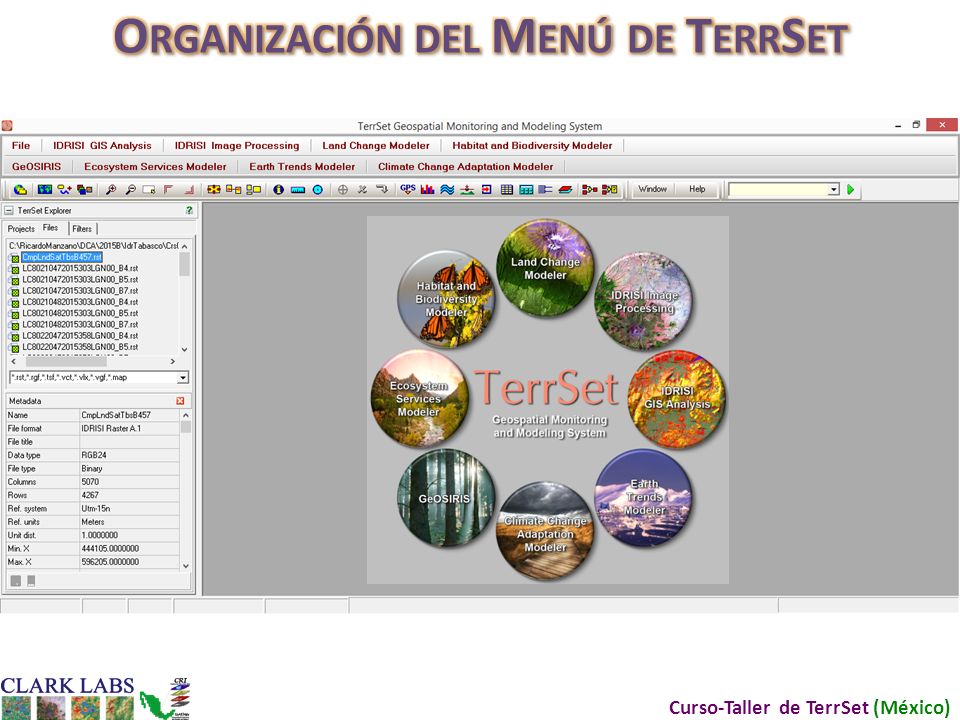The height and width of the screenshot is (720, 960).
Task: Switch to the Filters tab
Action: [82, 228]
